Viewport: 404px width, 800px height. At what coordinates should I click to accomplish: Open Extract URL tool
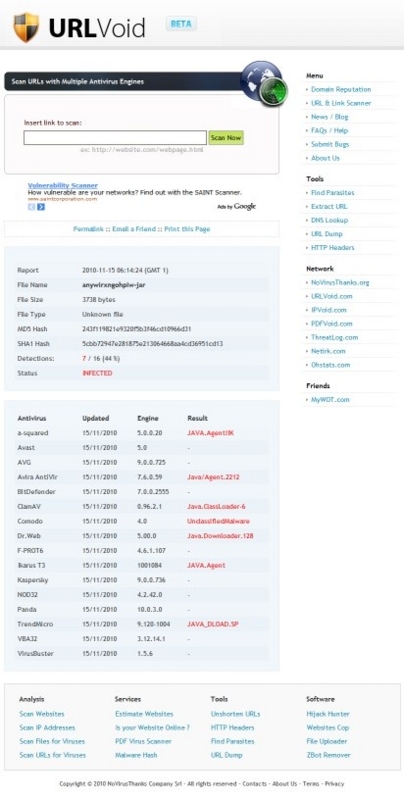329,207
